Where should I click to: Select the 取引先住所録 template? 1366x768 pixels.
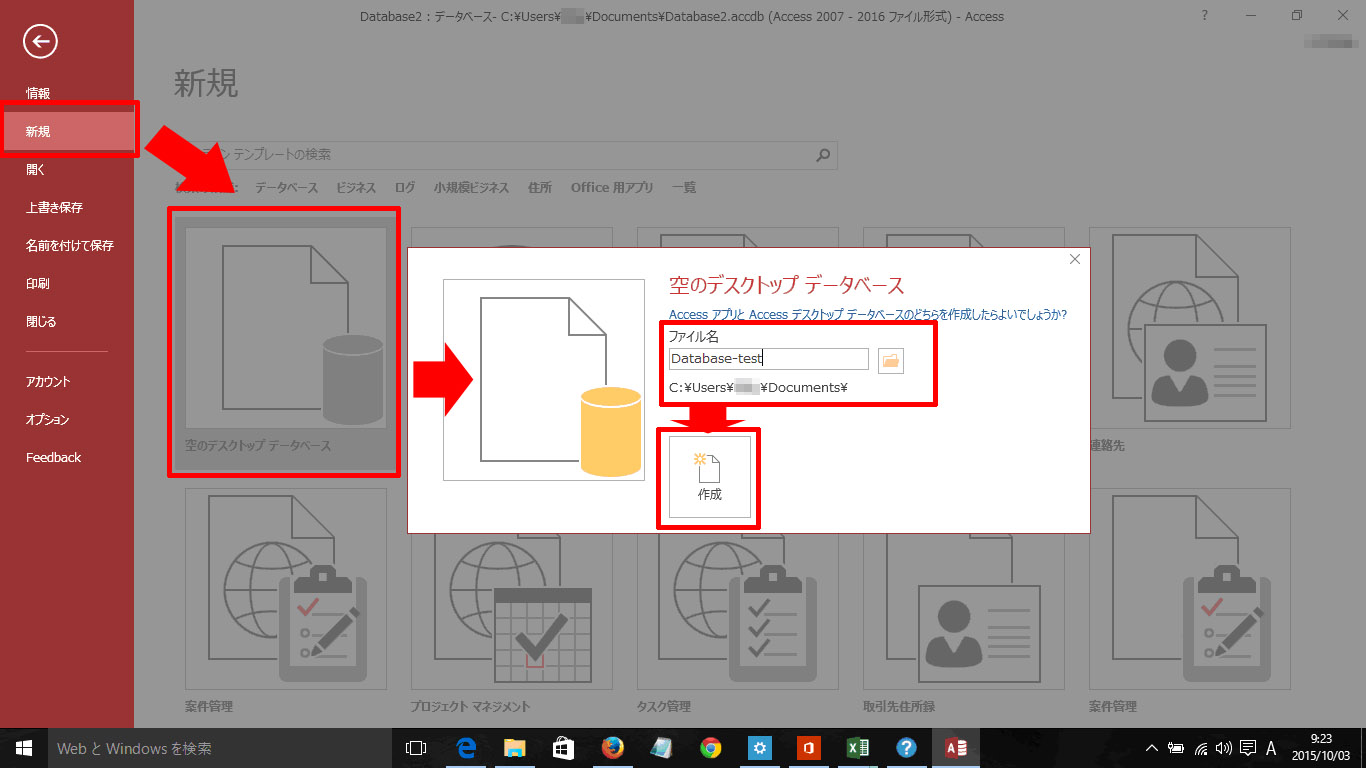coord(963,602)
